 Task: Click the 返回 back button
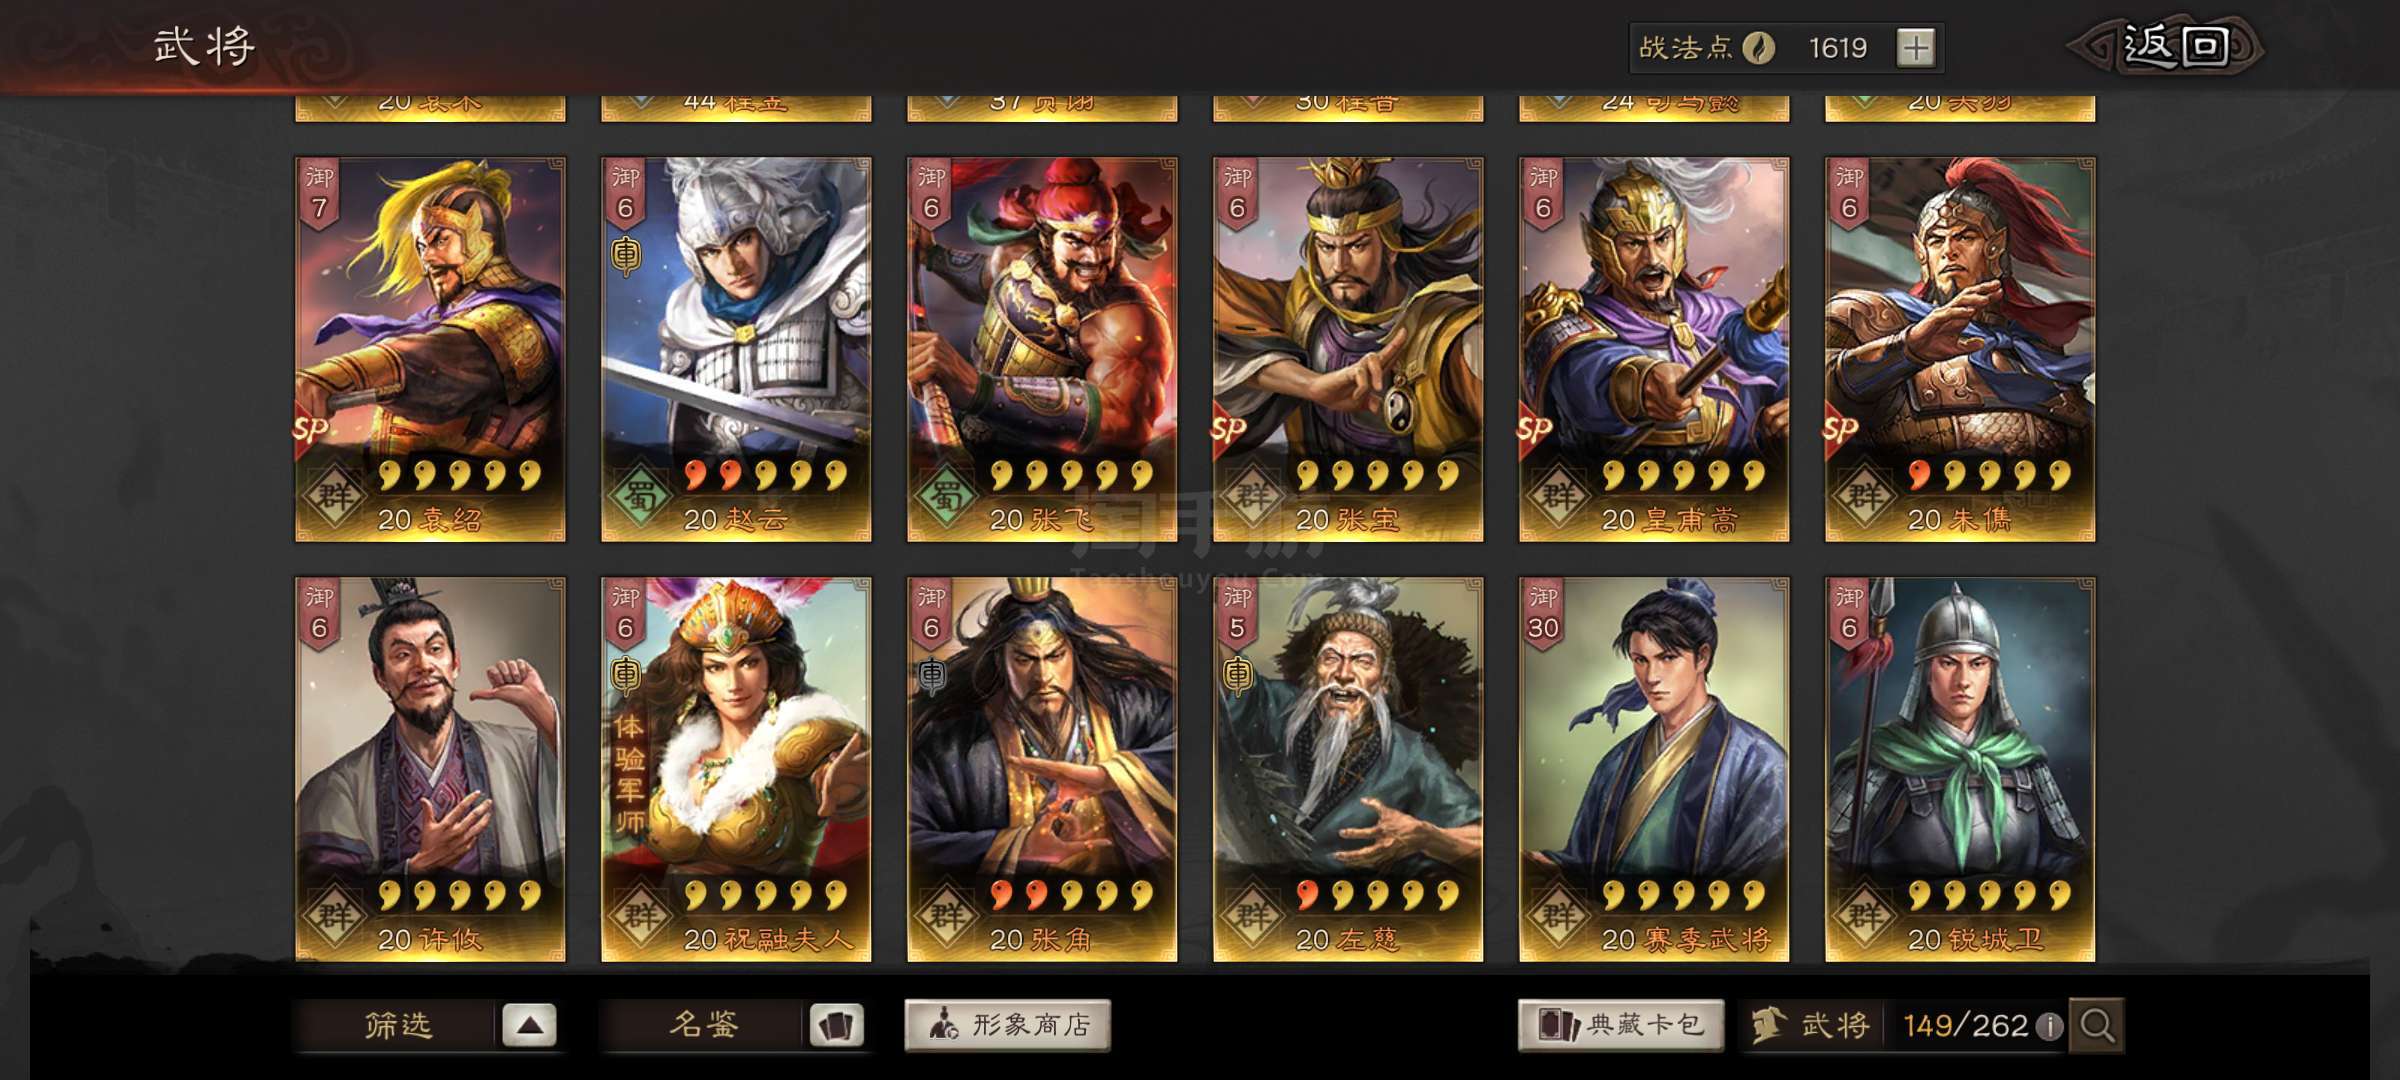point(2165,46)
